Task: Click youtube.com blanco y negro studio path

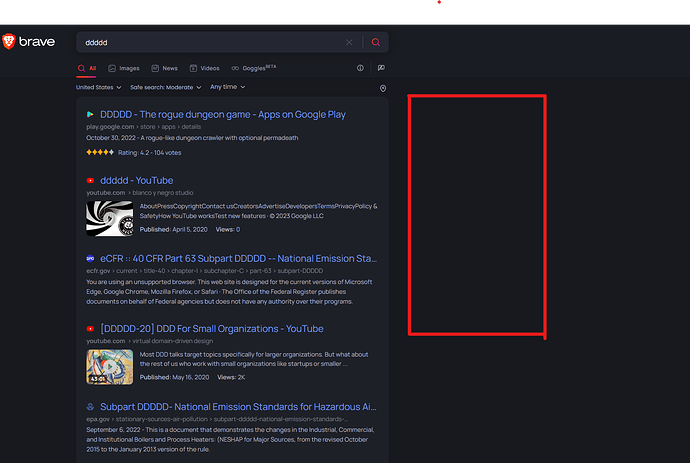Action: point(139,193)
